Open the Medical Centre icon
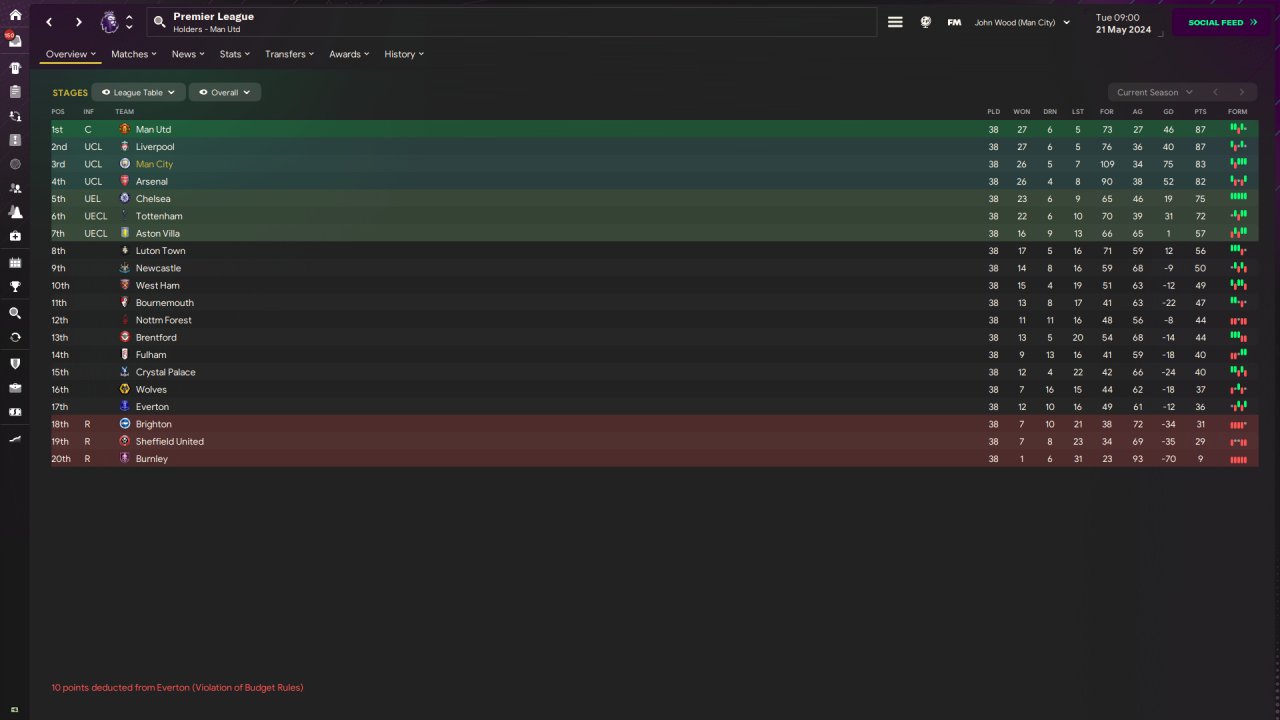 [15, 236]
